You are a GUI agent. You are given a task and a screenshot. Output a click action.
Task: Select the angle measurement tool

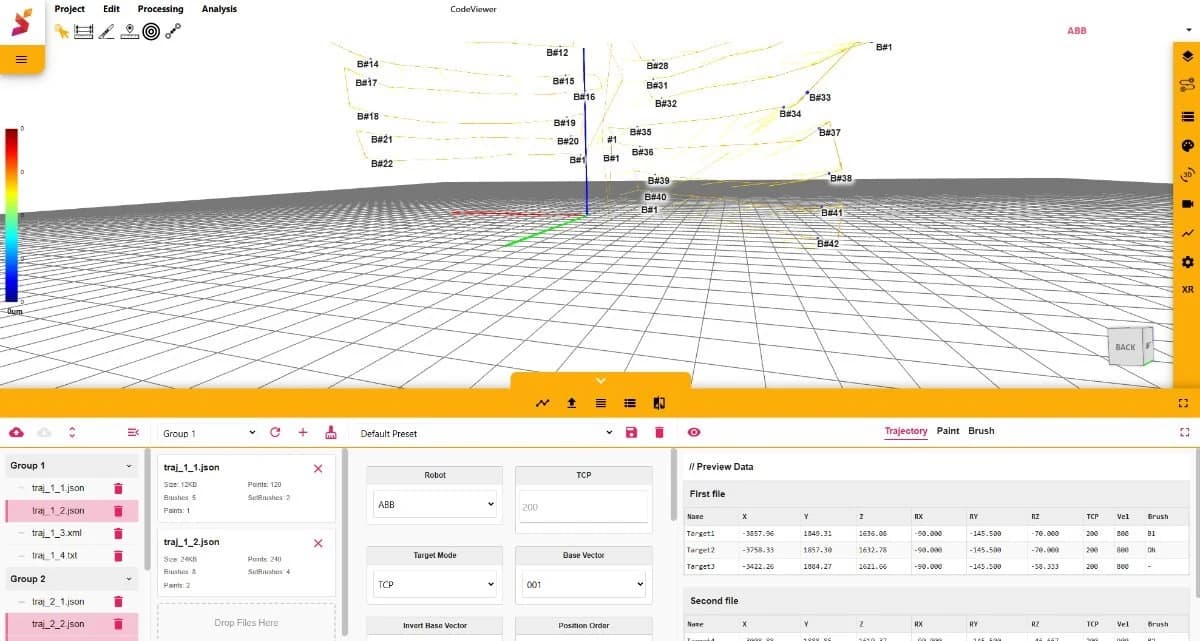(106, 31)
